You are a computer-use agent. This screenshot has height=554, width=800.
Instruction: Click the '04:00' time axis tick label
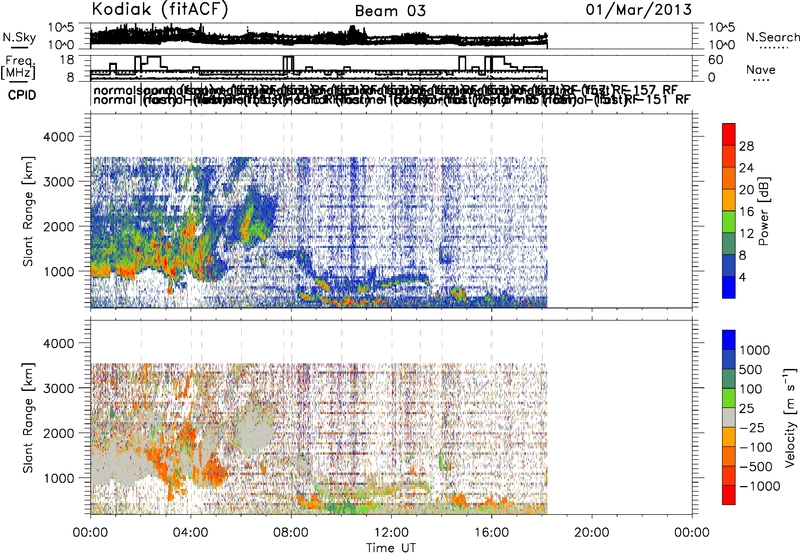(x=191, y=533)
